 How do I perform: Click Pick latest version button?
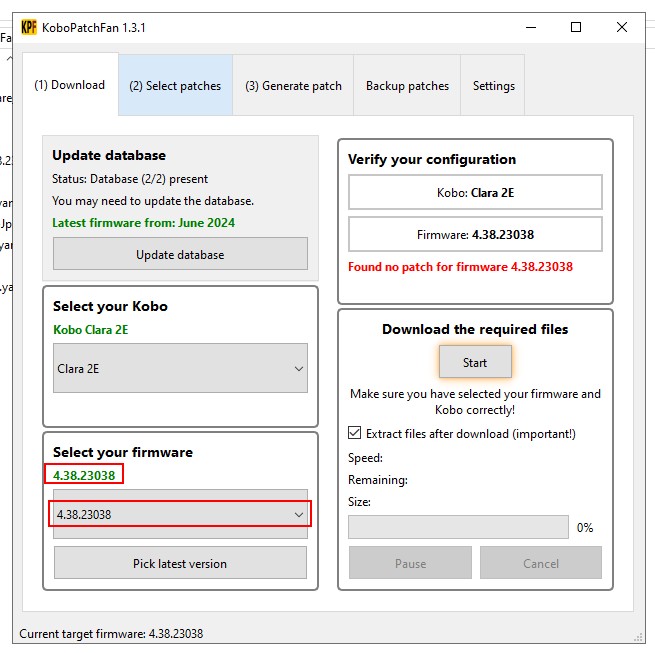pos(180,563)
